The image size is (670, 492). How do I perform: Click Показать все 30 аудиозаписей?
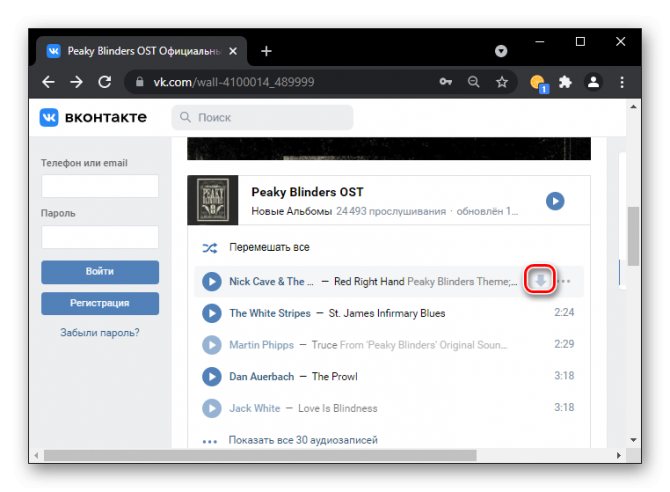pyautogui.click(x=303, y=440)
